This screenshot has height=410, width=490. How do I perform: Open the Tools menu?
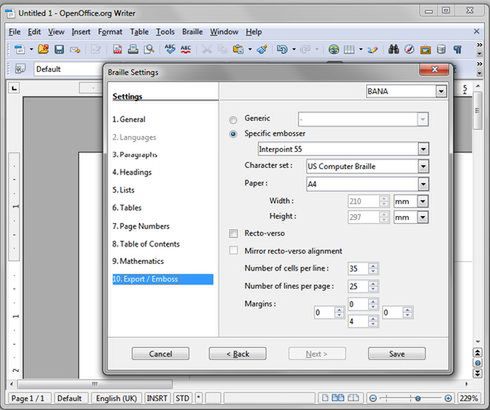coord(165,32)
